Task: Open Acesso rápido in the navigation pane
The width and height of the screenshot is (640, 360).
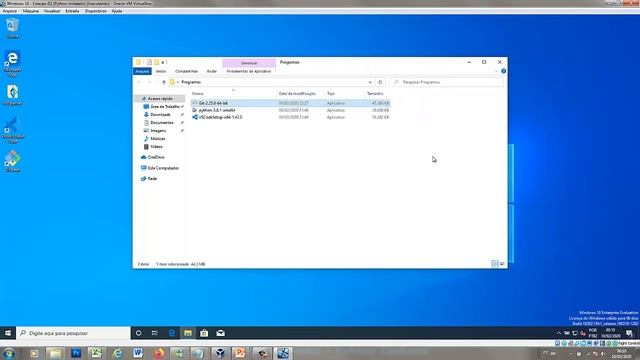Action: coord(160,99)
